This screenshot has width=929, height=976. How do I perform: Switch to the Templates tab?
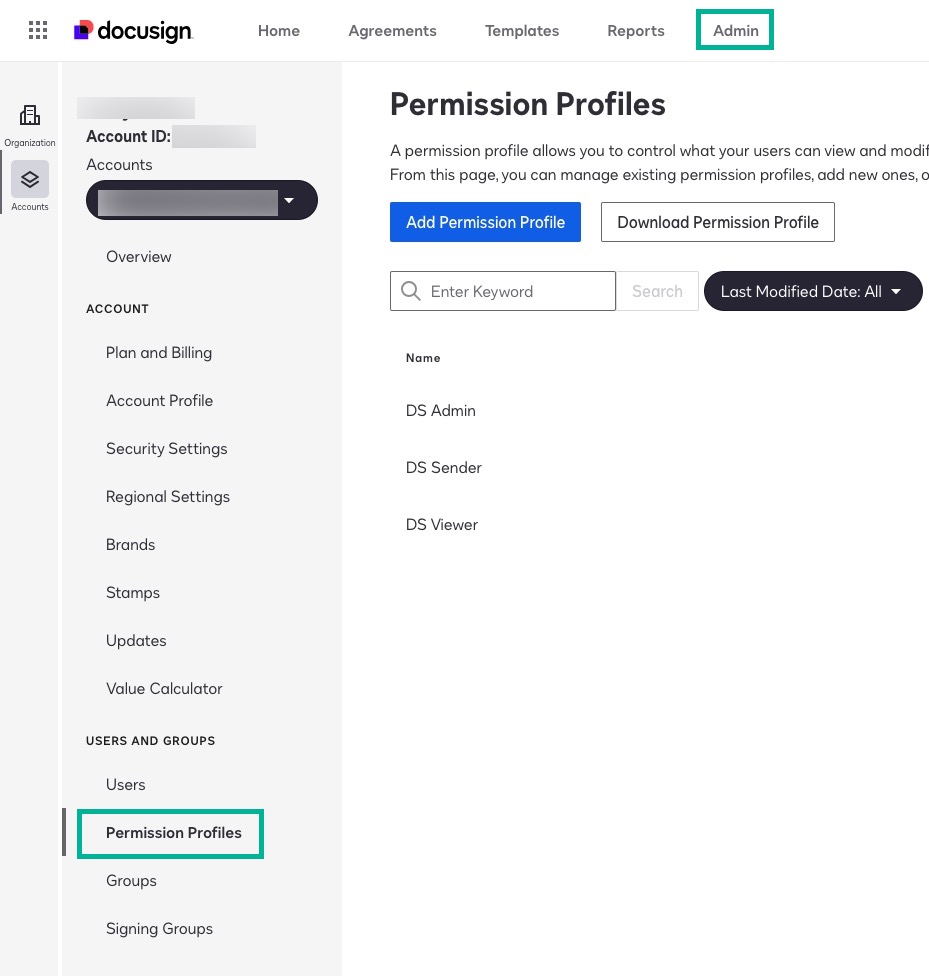point(522,31)
